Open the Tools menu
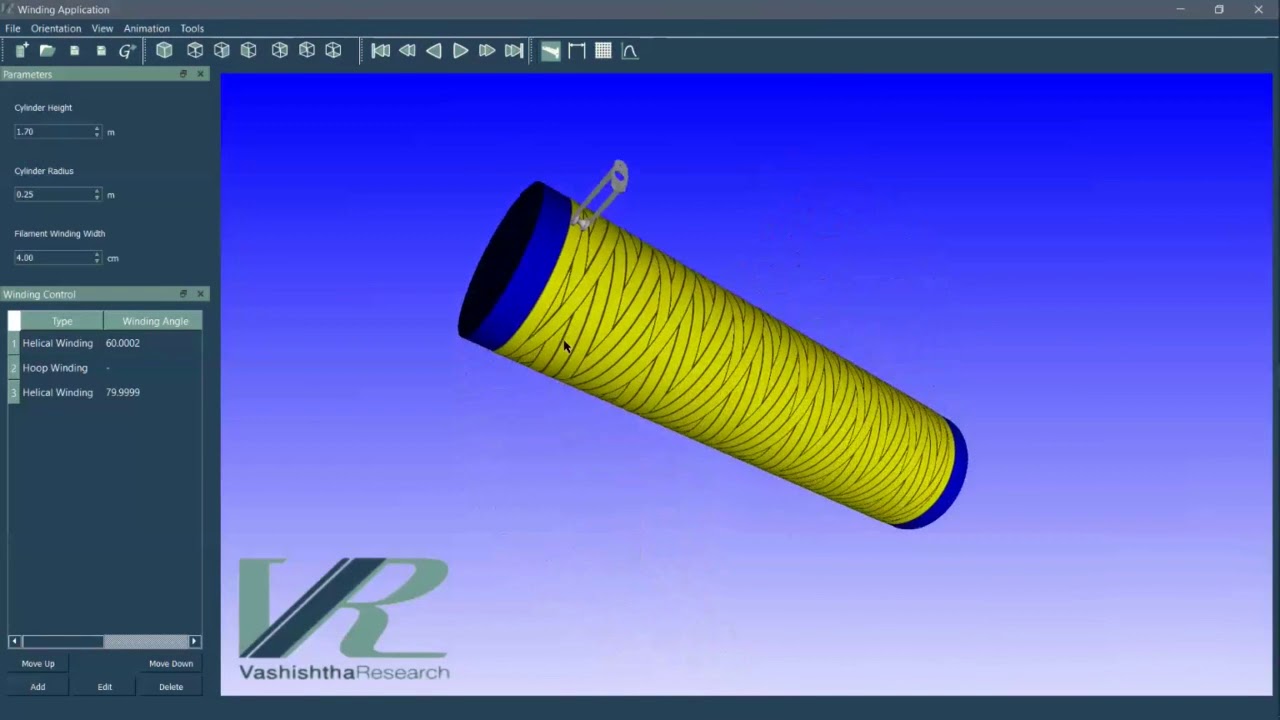This screenshot has height=720, width=1280. 192,28
